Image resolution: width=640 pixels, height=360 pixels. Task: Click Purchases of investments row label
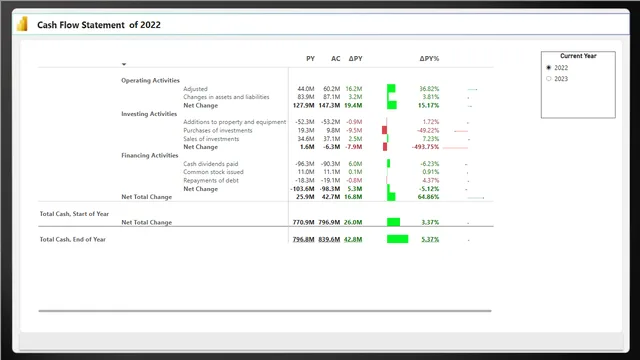pos(218,131)
